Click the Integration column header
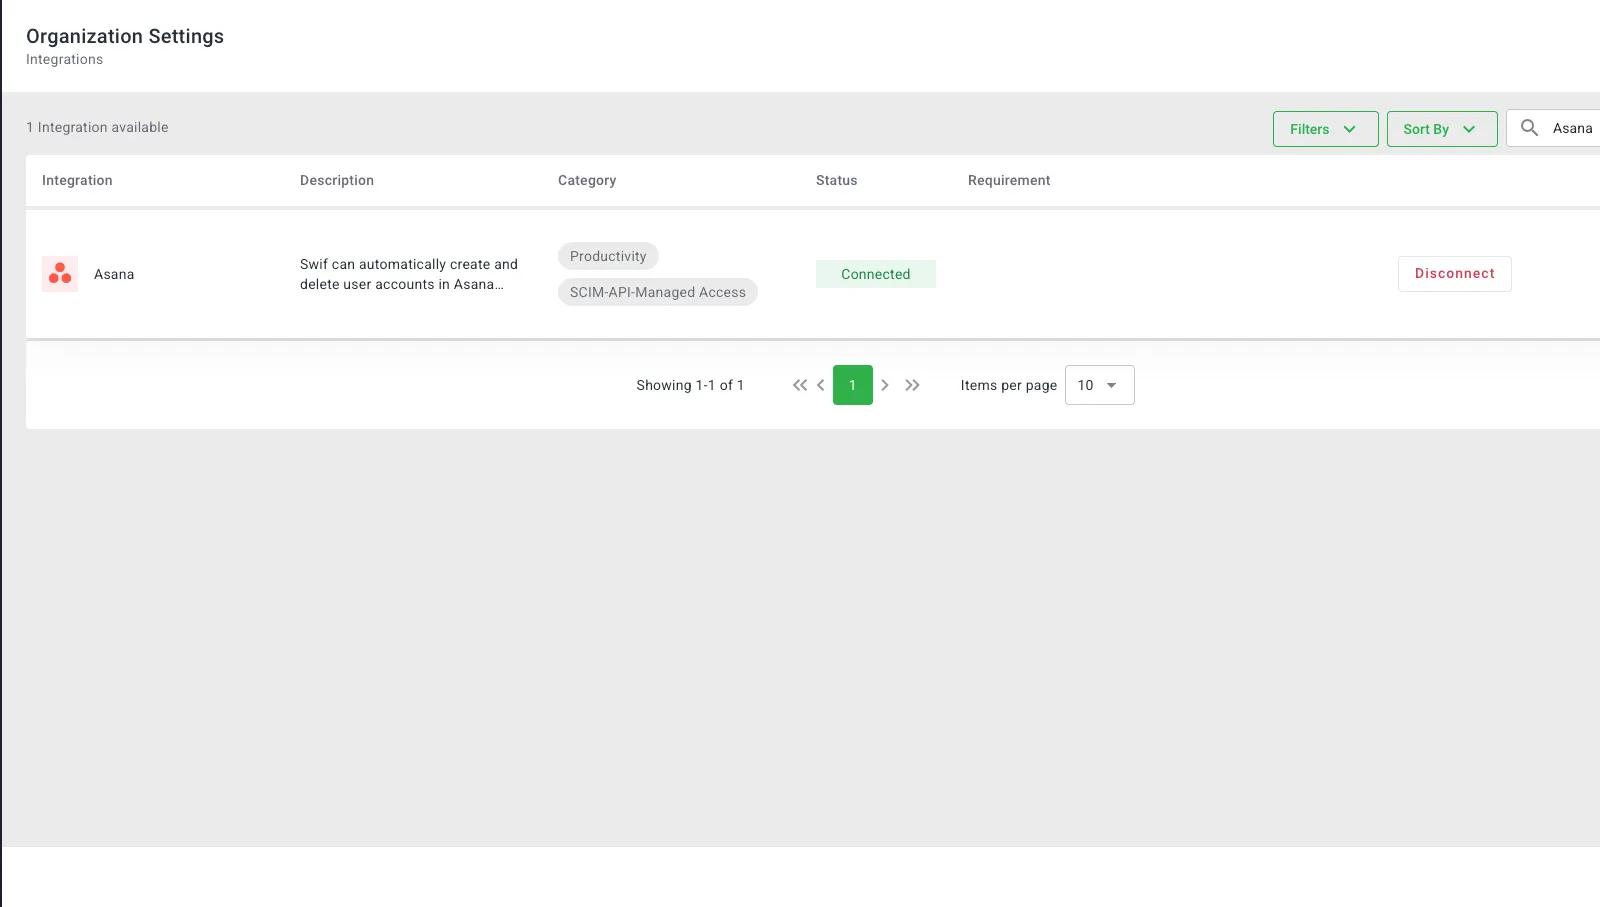 pos(77,181)
